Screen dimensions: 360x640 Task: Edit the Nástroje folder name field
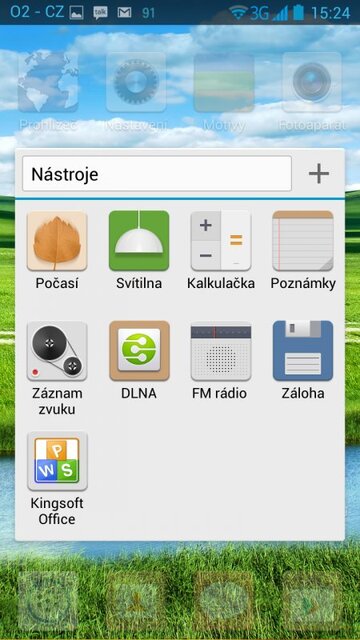coord(157,173)
